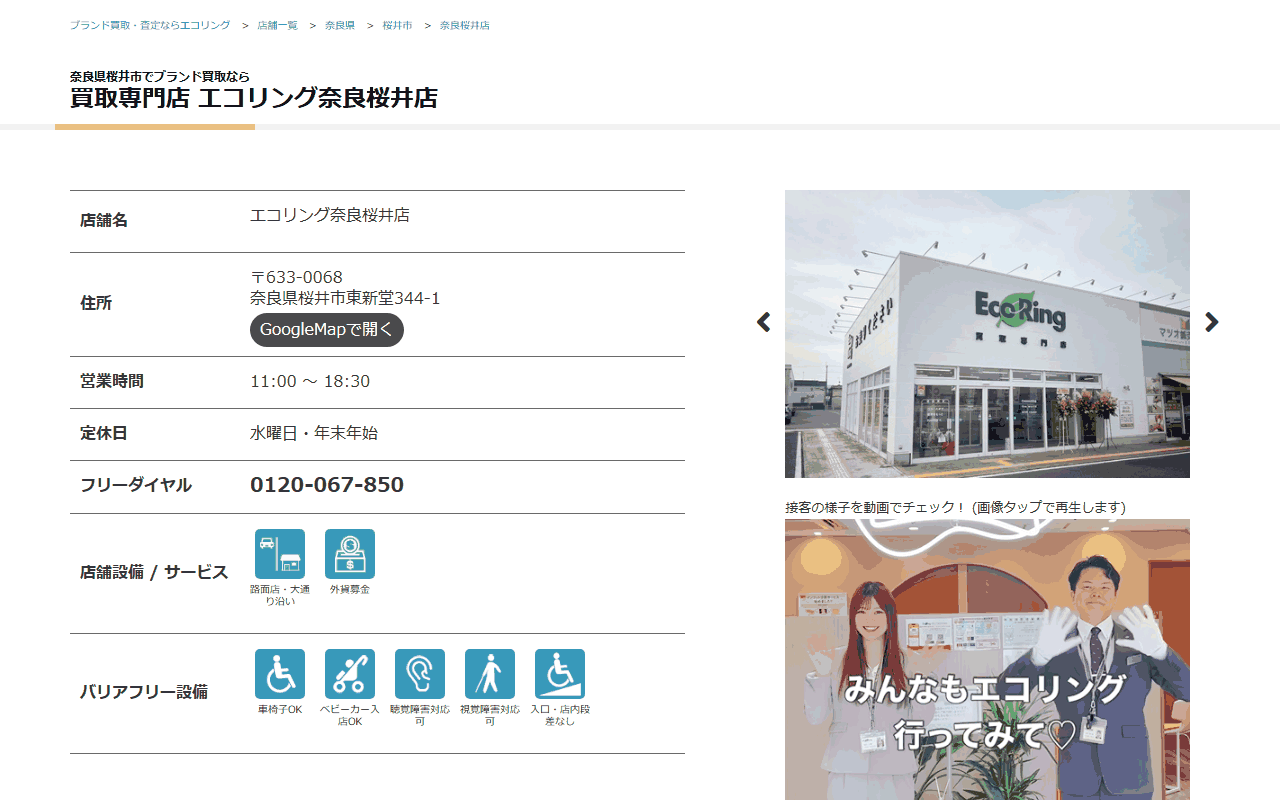Click the バリアフリー設備 row label
The height and width of the screenshot is (800, 1280).
click(144, 691)
